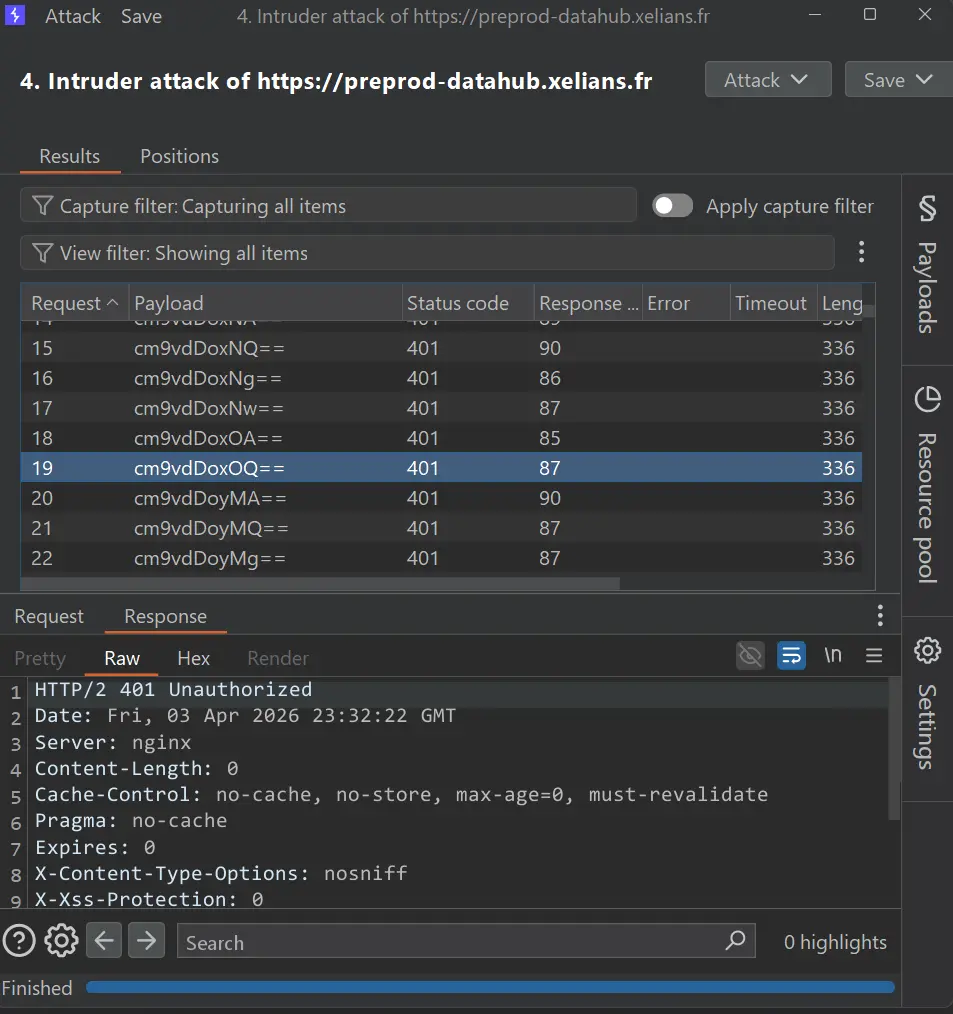The width and height of the screenshot is (953, 1014).
Task: Open the Attack dropdown arrow
Action: [799, 79]
